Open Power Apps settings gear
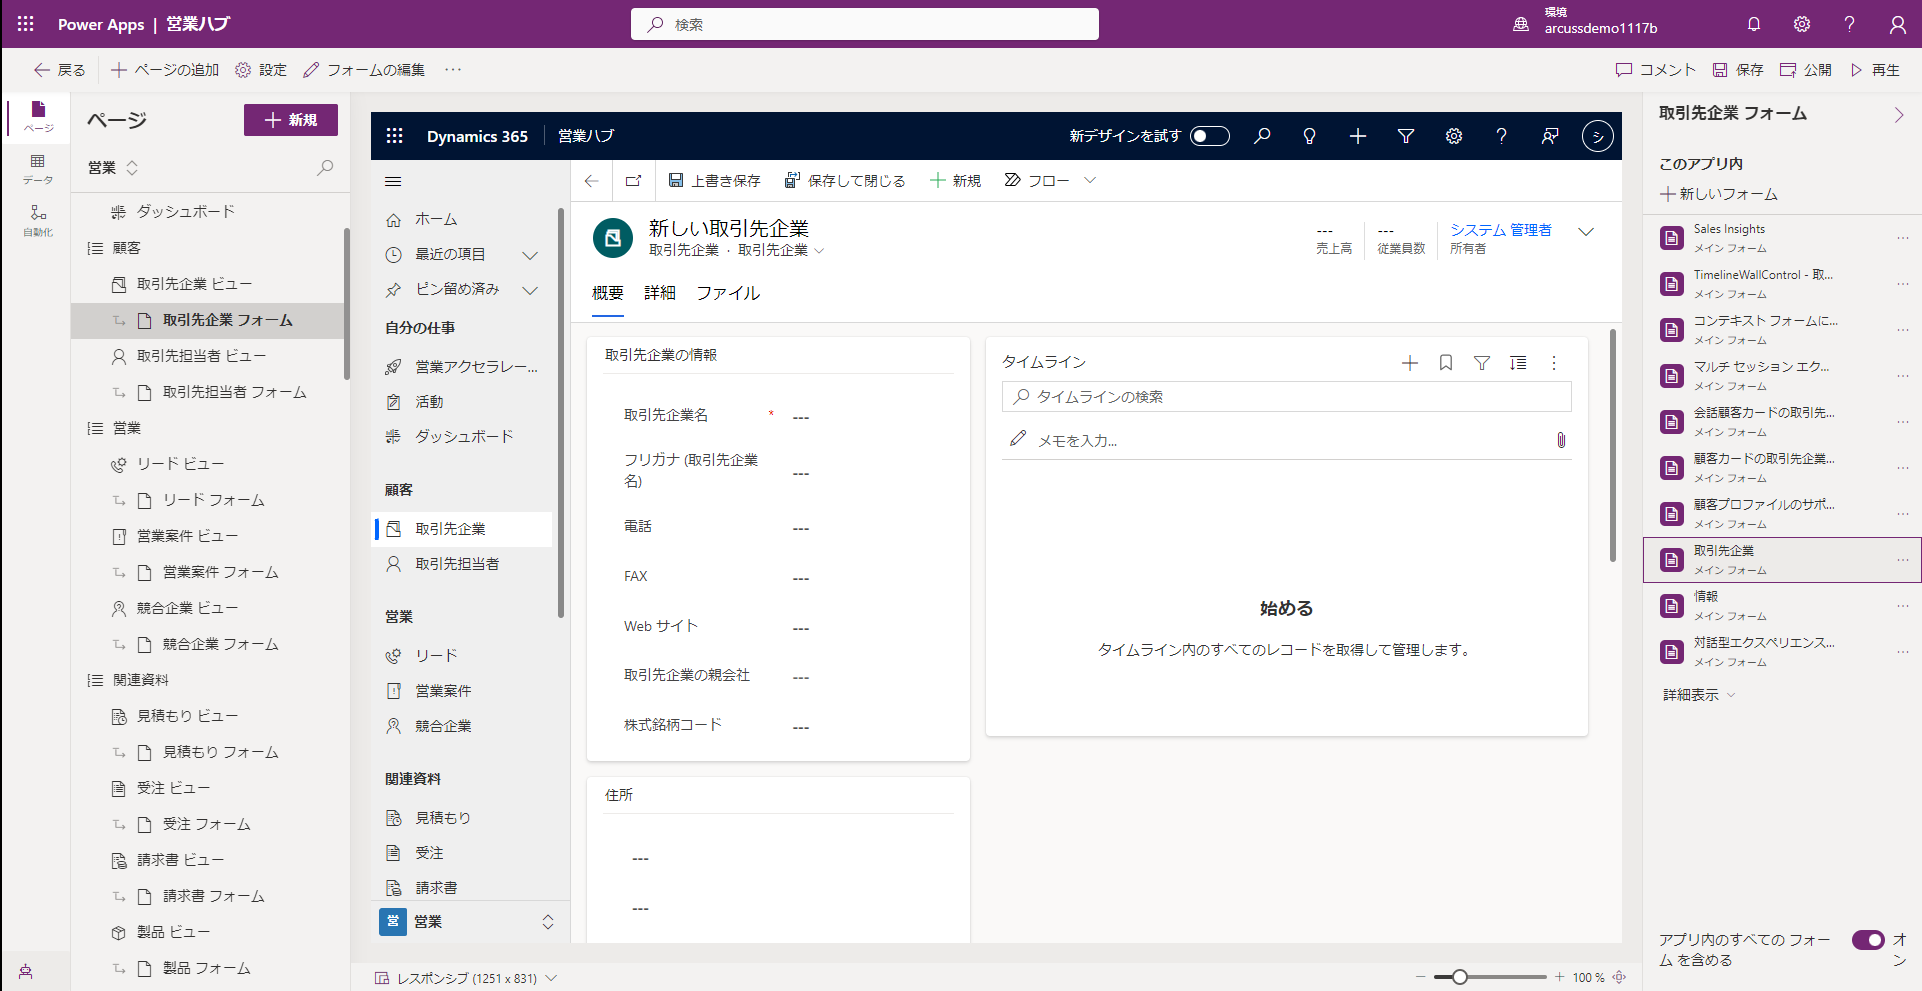1922x991 pixels. click(1802, 24)
